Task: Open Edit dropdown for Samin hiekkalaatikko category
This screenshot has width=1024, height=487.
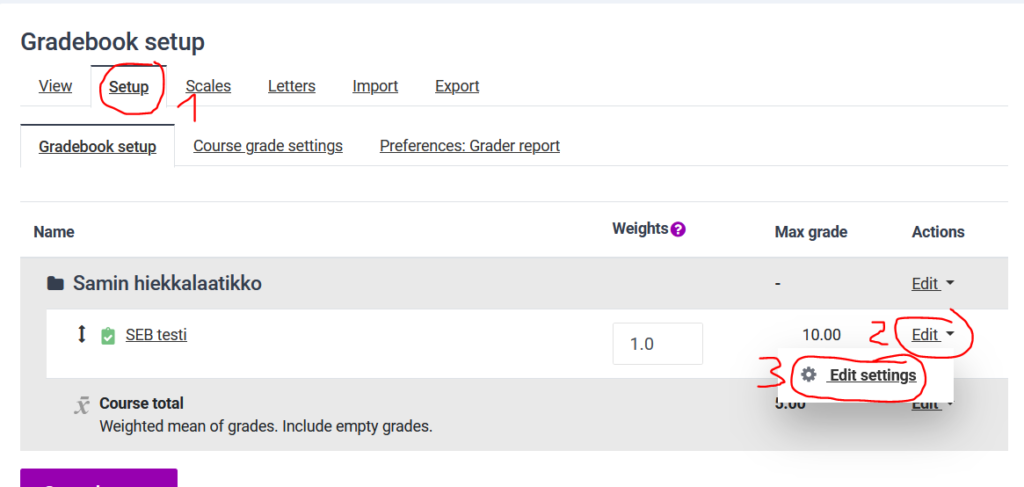Action: coord(933,284)
